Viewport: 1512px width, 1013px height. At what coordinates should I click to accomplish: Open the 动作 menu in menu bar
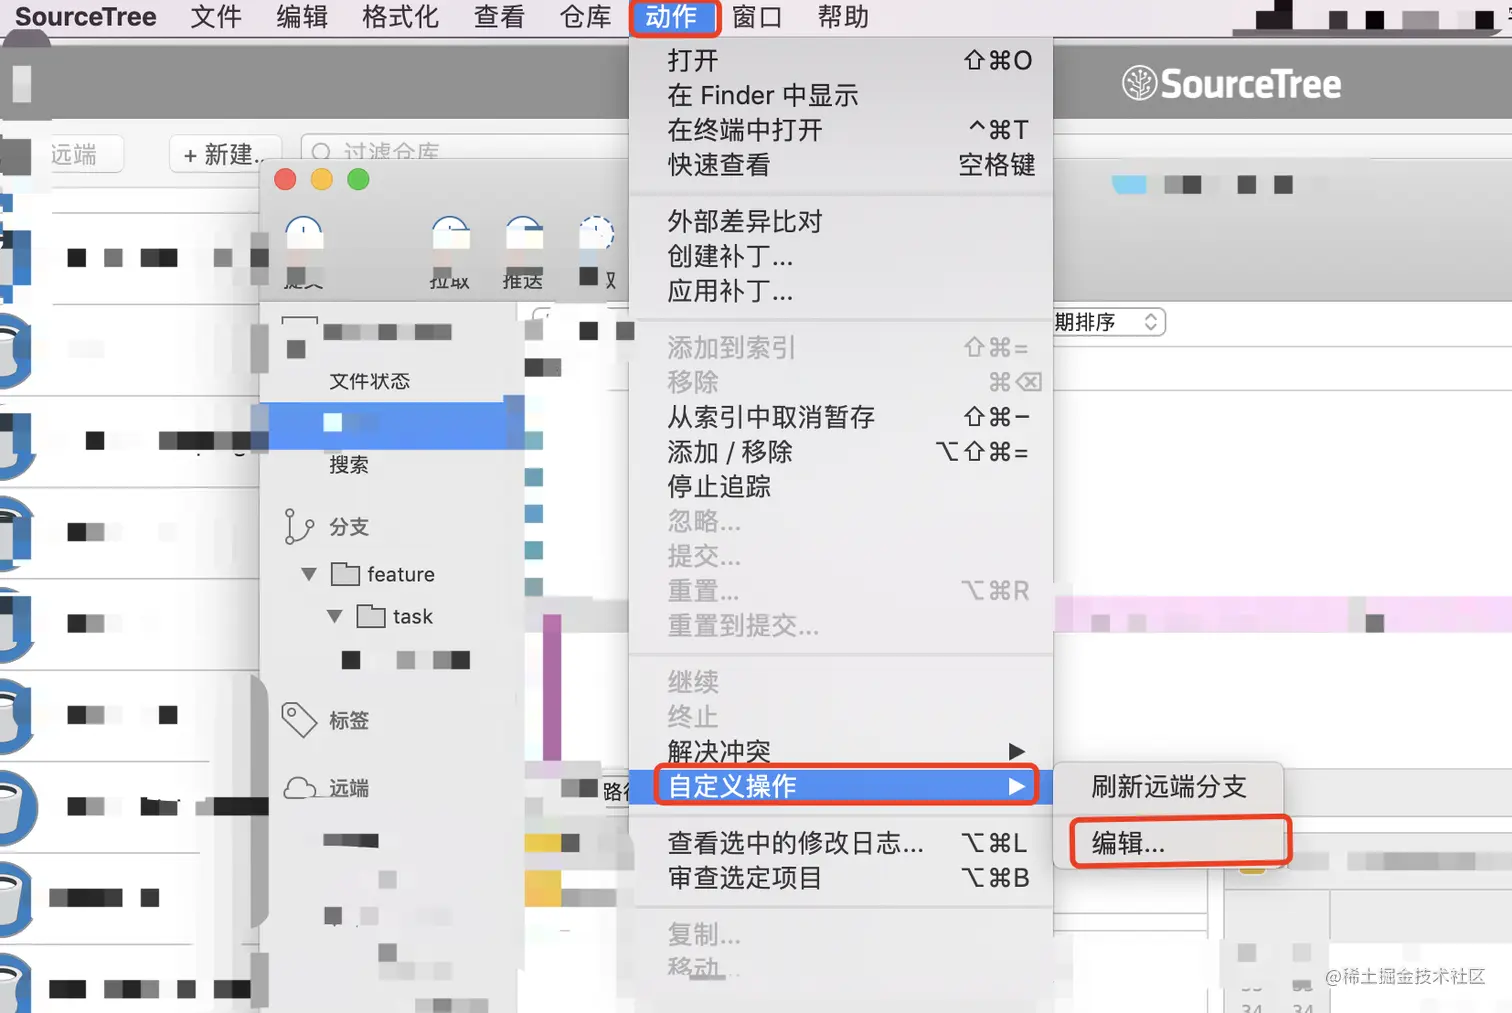(x=674, y=17)
